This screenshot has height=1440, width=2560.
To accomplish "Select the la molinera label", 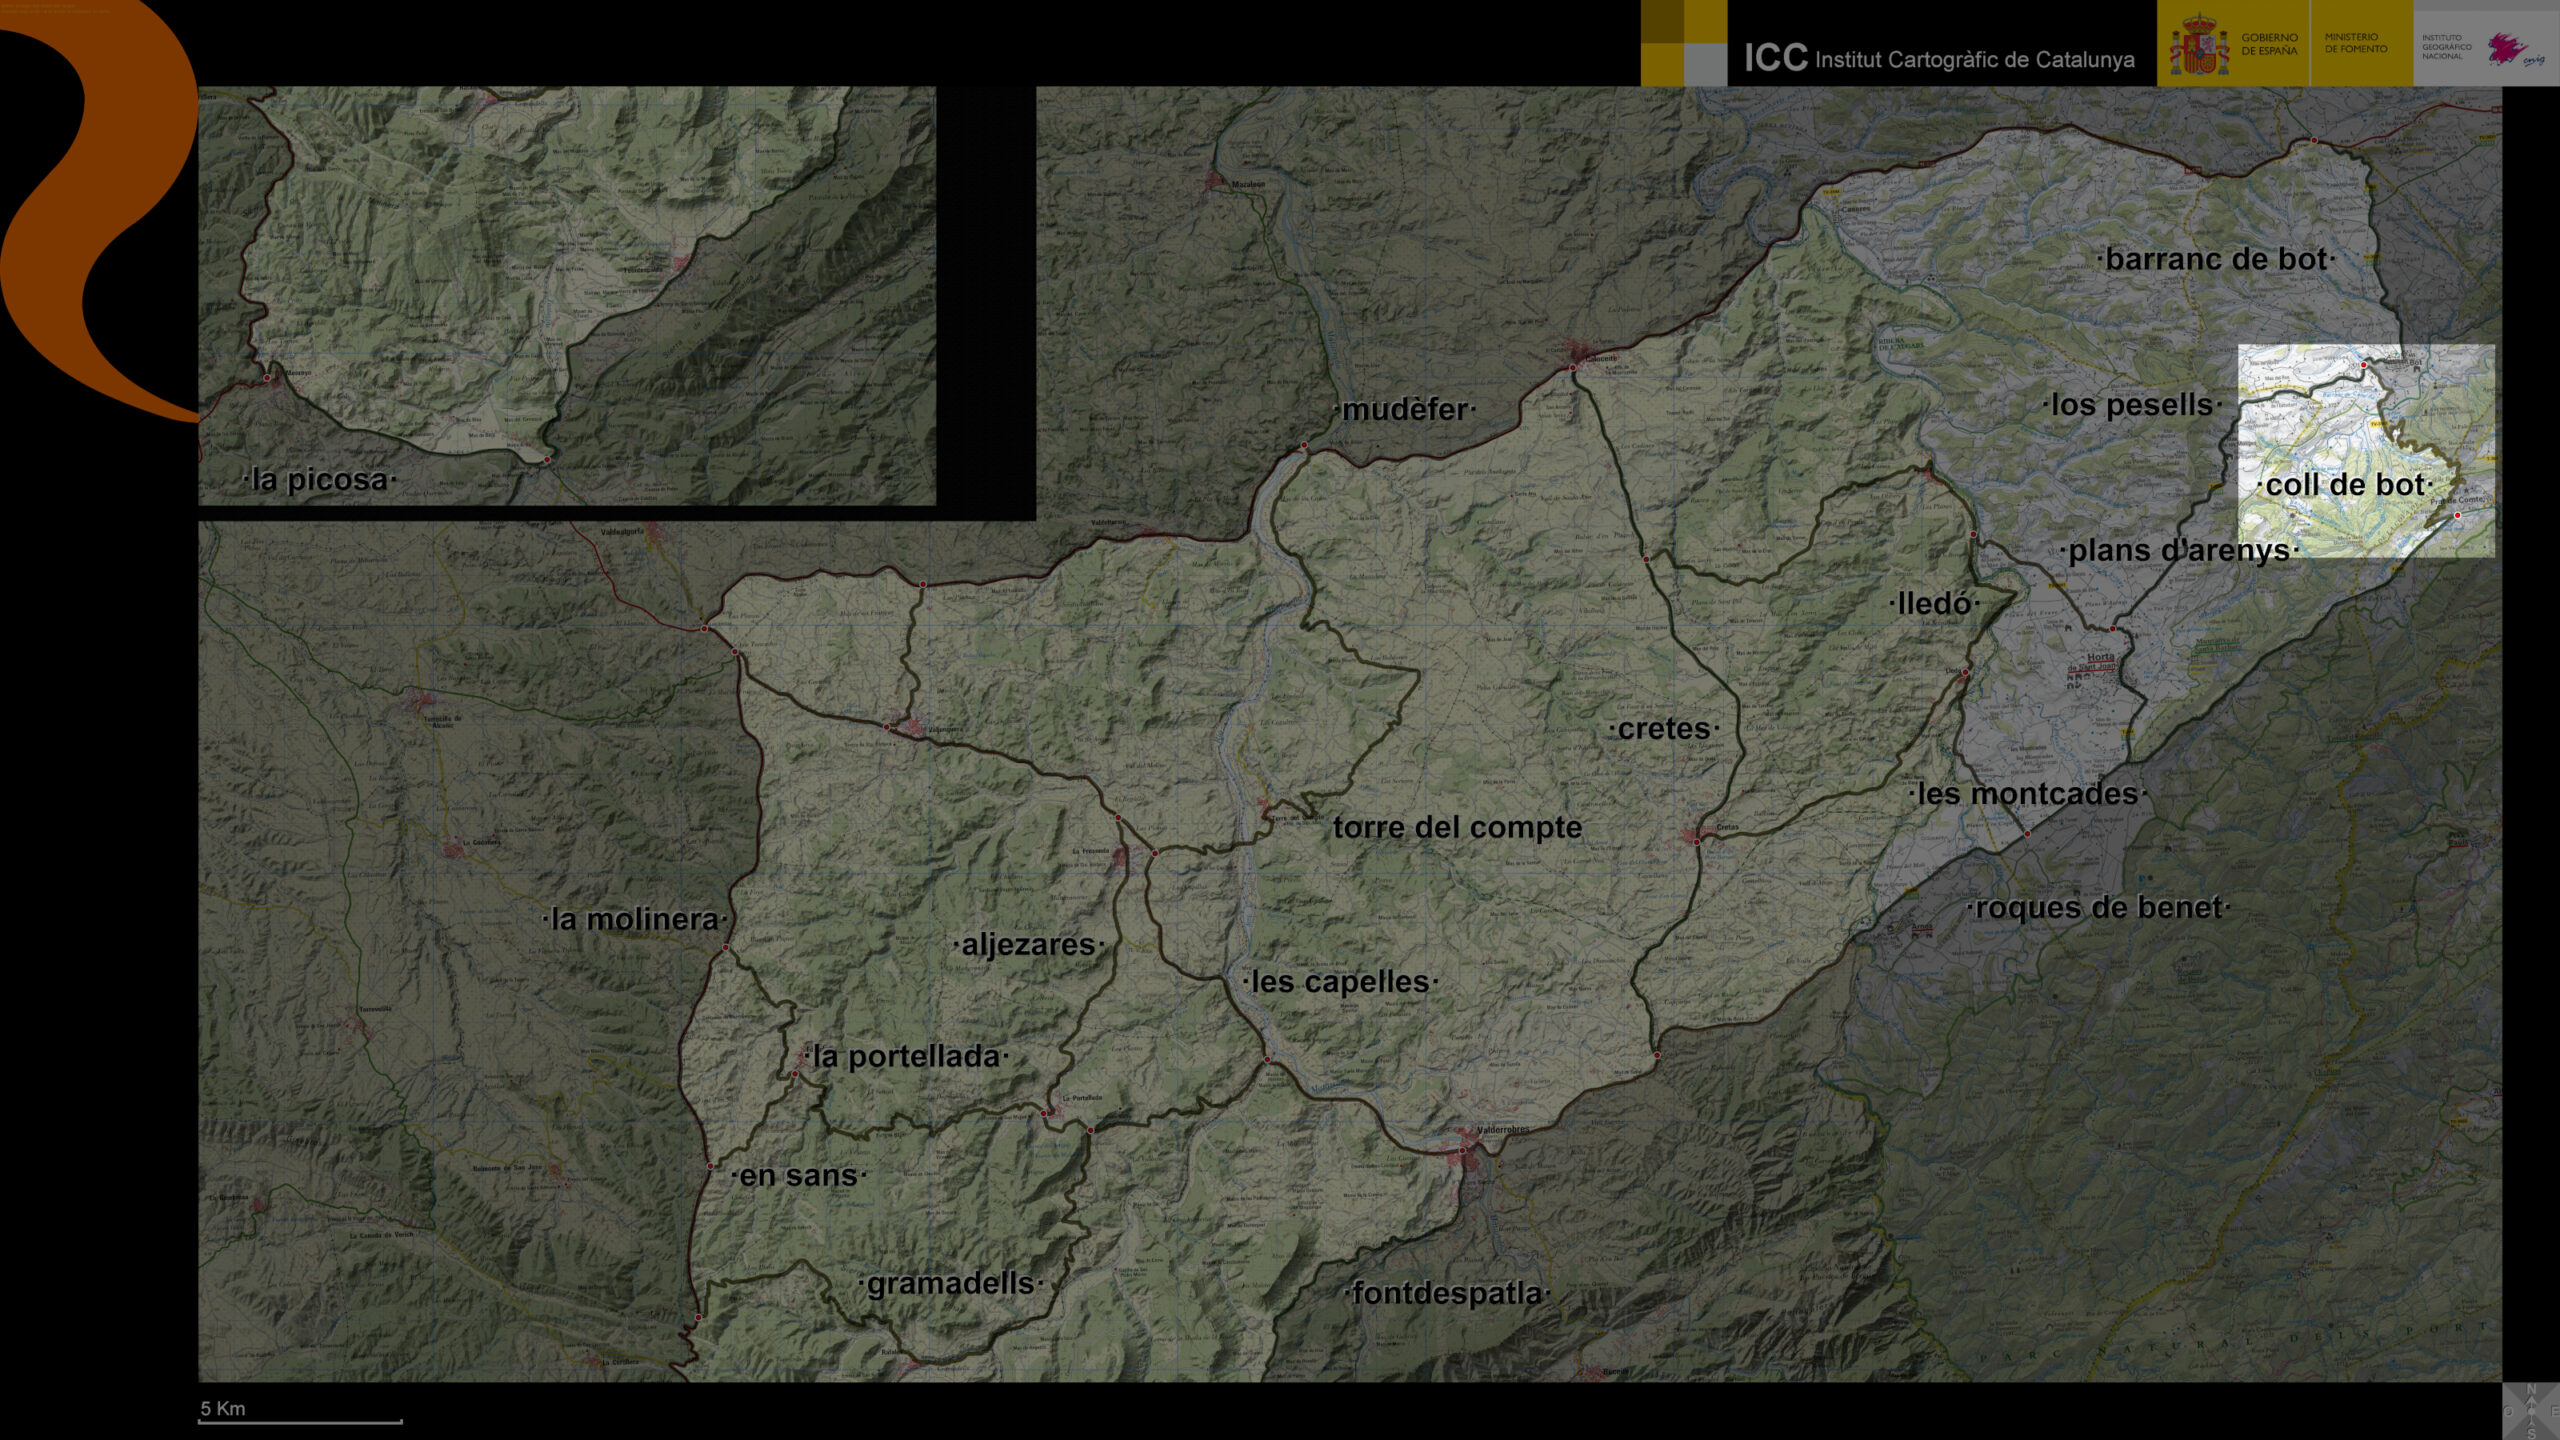I will click(635, 920).
